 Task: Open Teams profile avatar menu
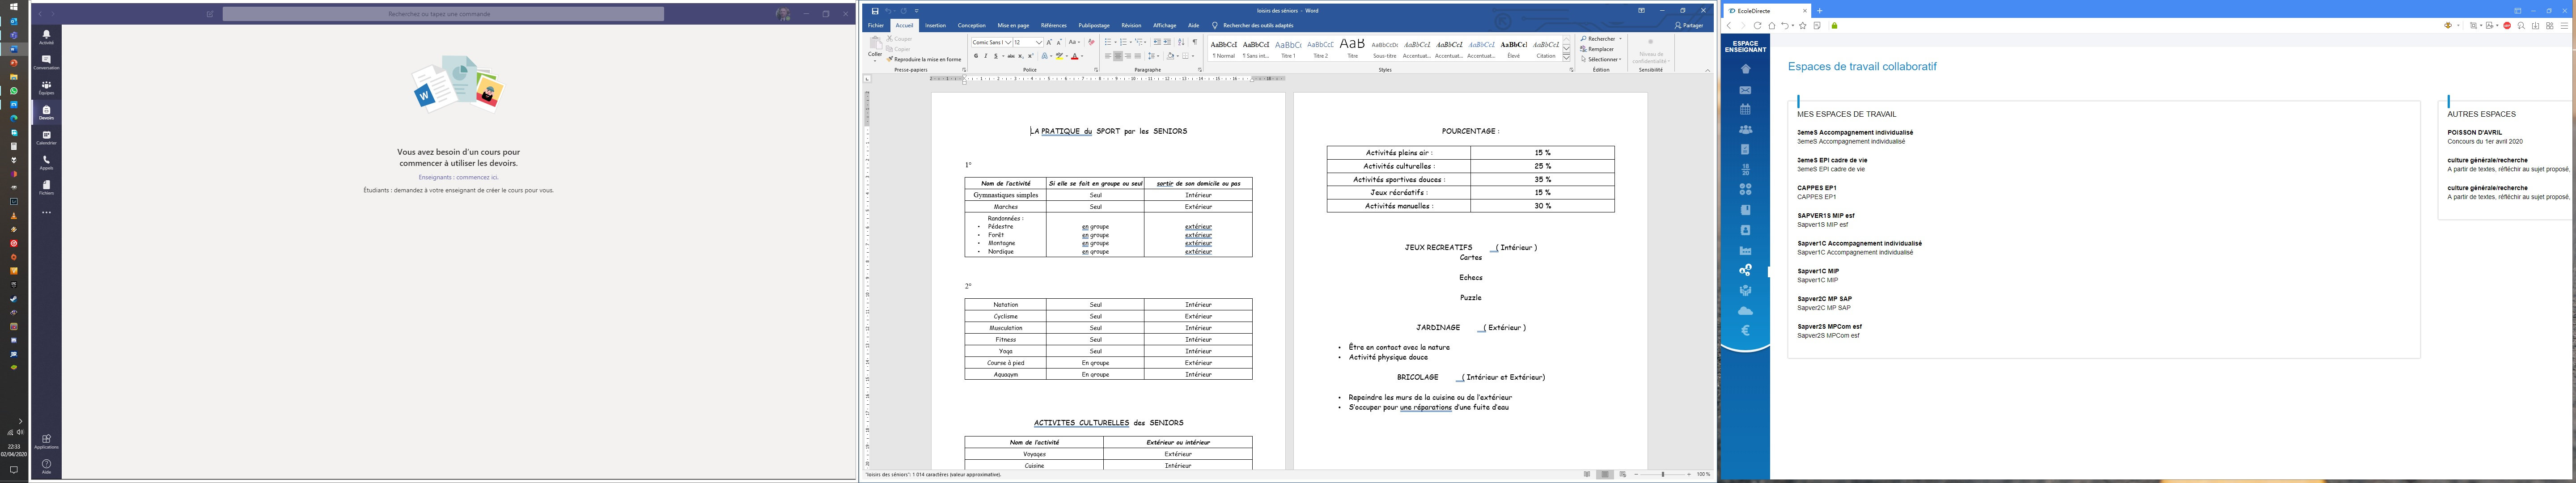tap(783, 14)
